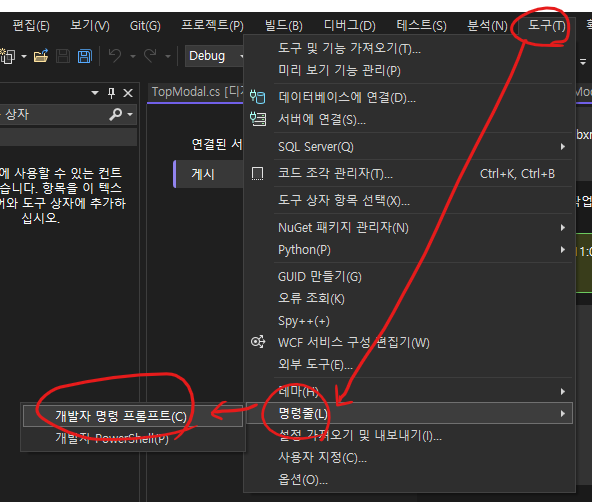The width and height of the screenshot is (592, 502).
Task: Click the open file folder icon
Action: [x=41, y=56]
